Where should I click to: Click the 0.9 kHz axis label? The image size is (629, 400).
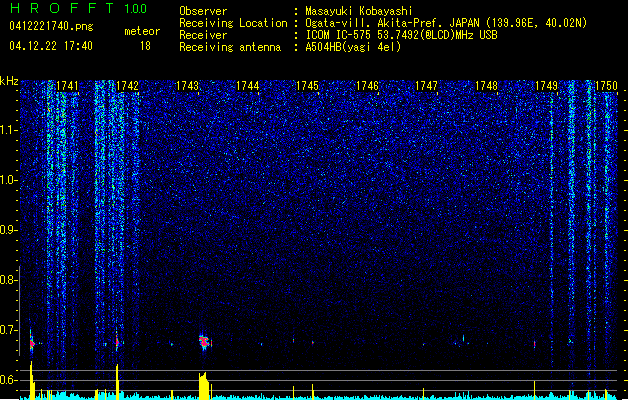pos(7,230)
